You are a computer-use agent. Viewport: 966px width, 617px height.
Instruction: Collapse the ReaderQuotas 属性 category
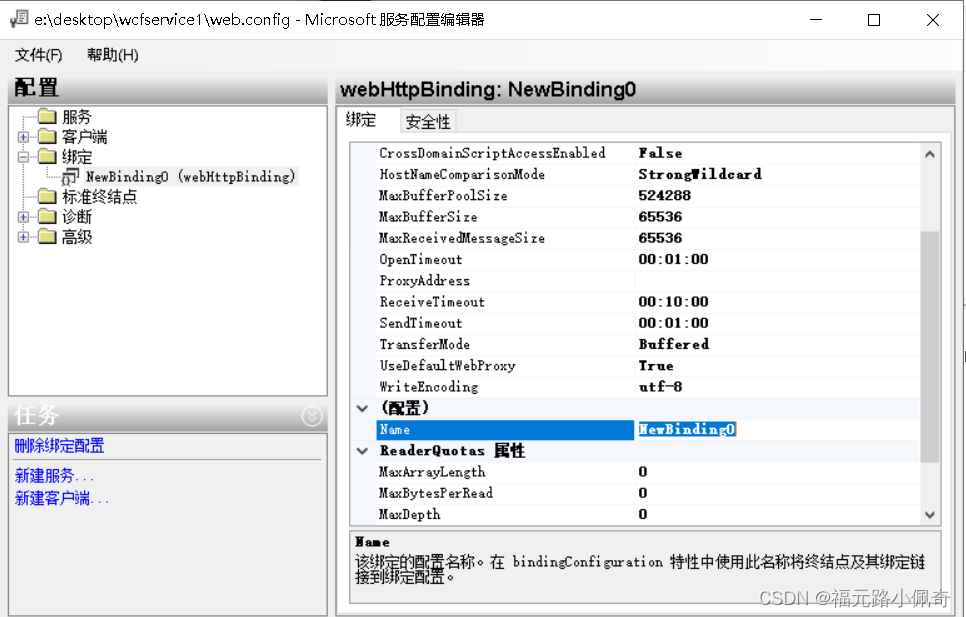(362, 451)
